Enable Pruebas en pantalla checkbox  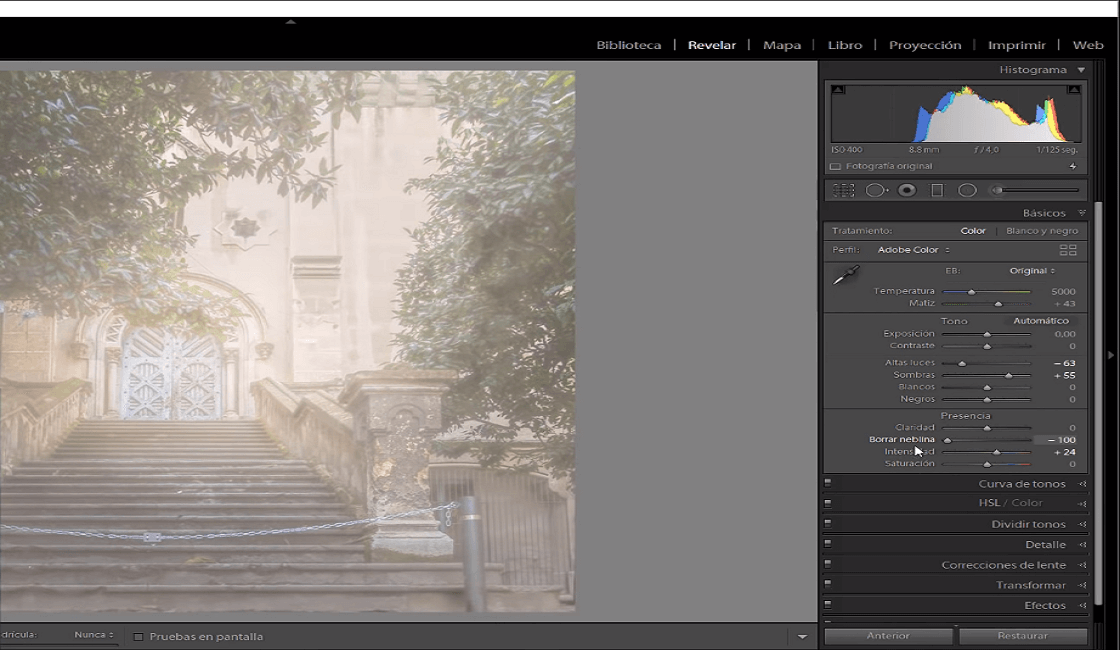pos(139,636)
